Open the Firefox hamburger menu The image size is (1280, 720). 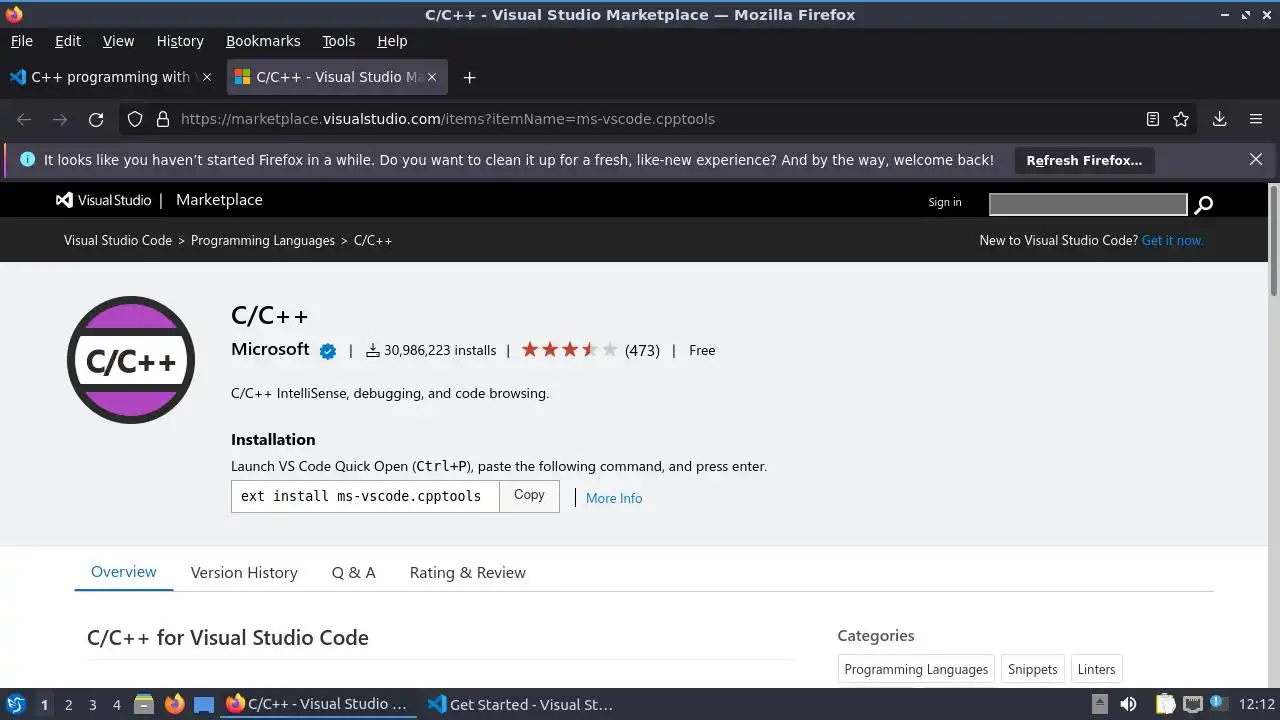click(x=1256, y=119)
